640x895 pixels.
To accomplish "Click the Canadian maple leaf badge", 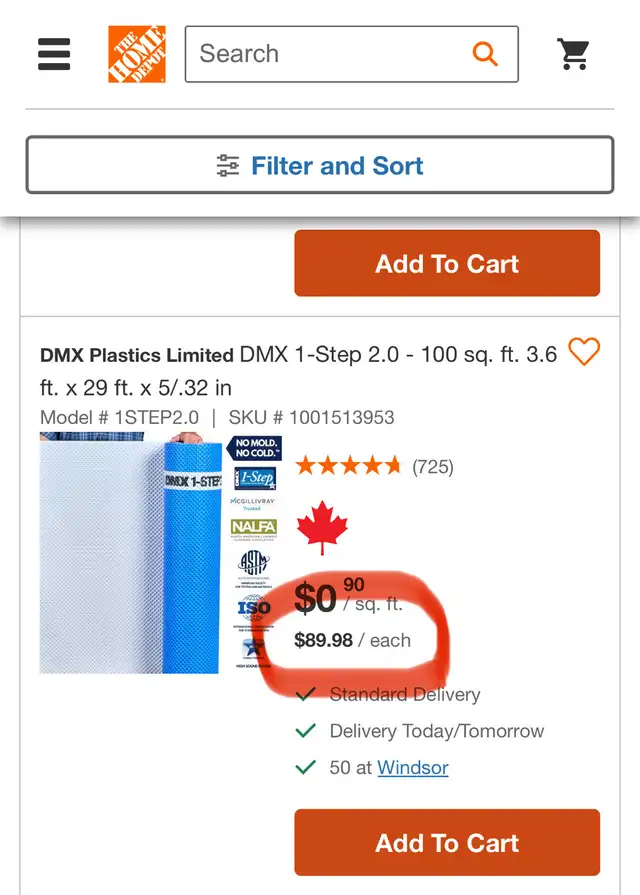I will click(323, 525).
